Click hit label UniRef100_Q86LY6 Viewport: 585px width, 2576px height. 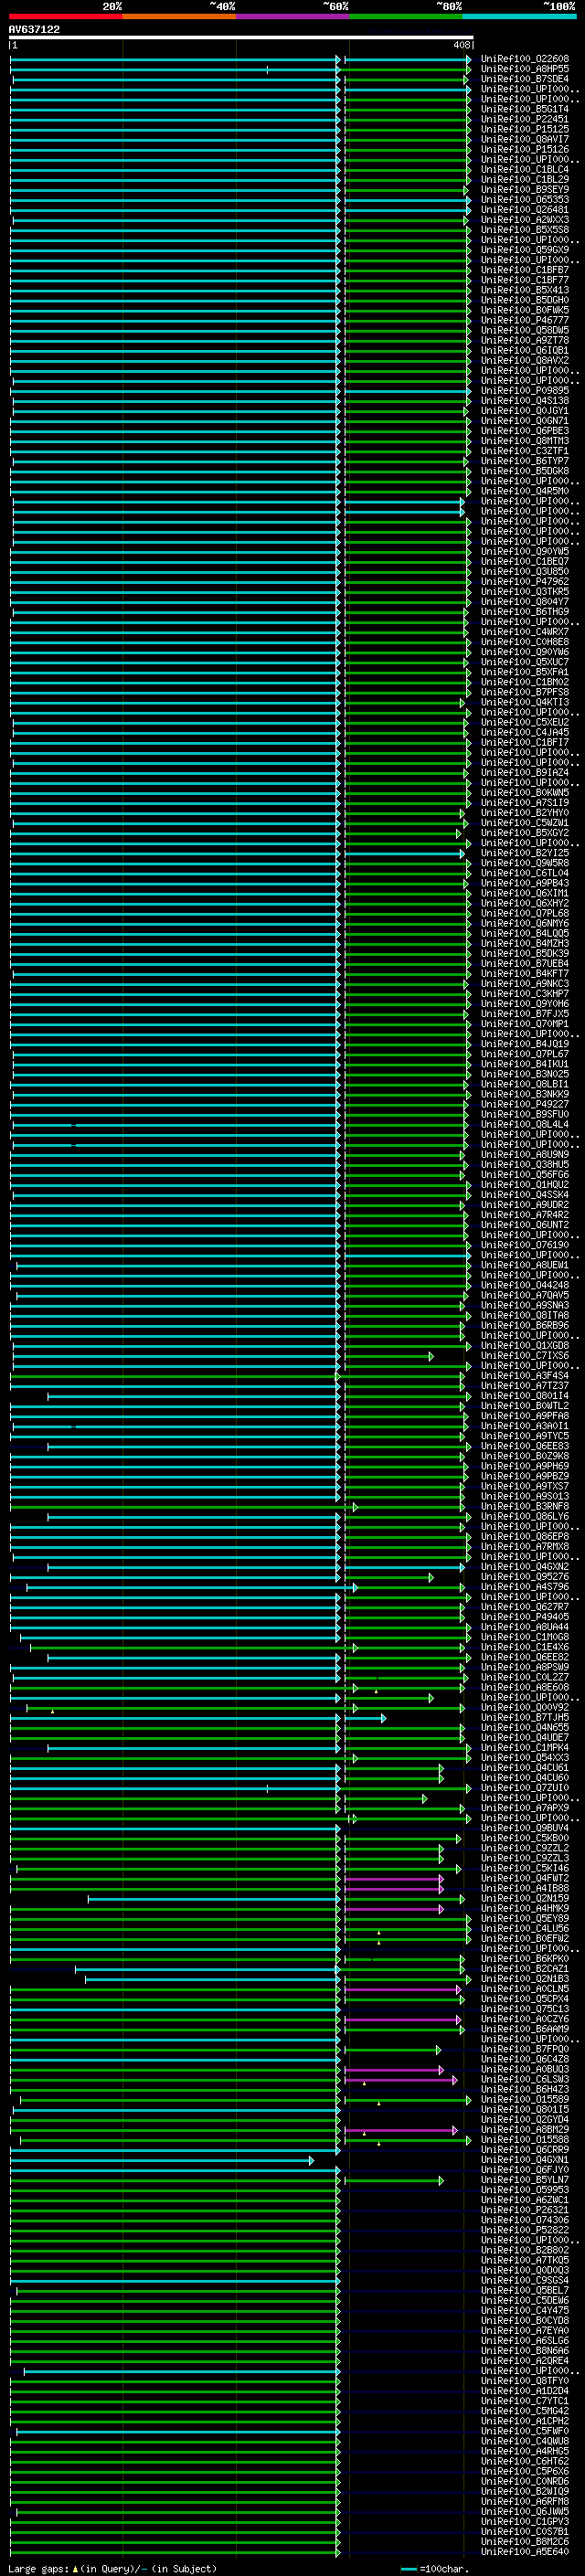tap(525, 1517)
